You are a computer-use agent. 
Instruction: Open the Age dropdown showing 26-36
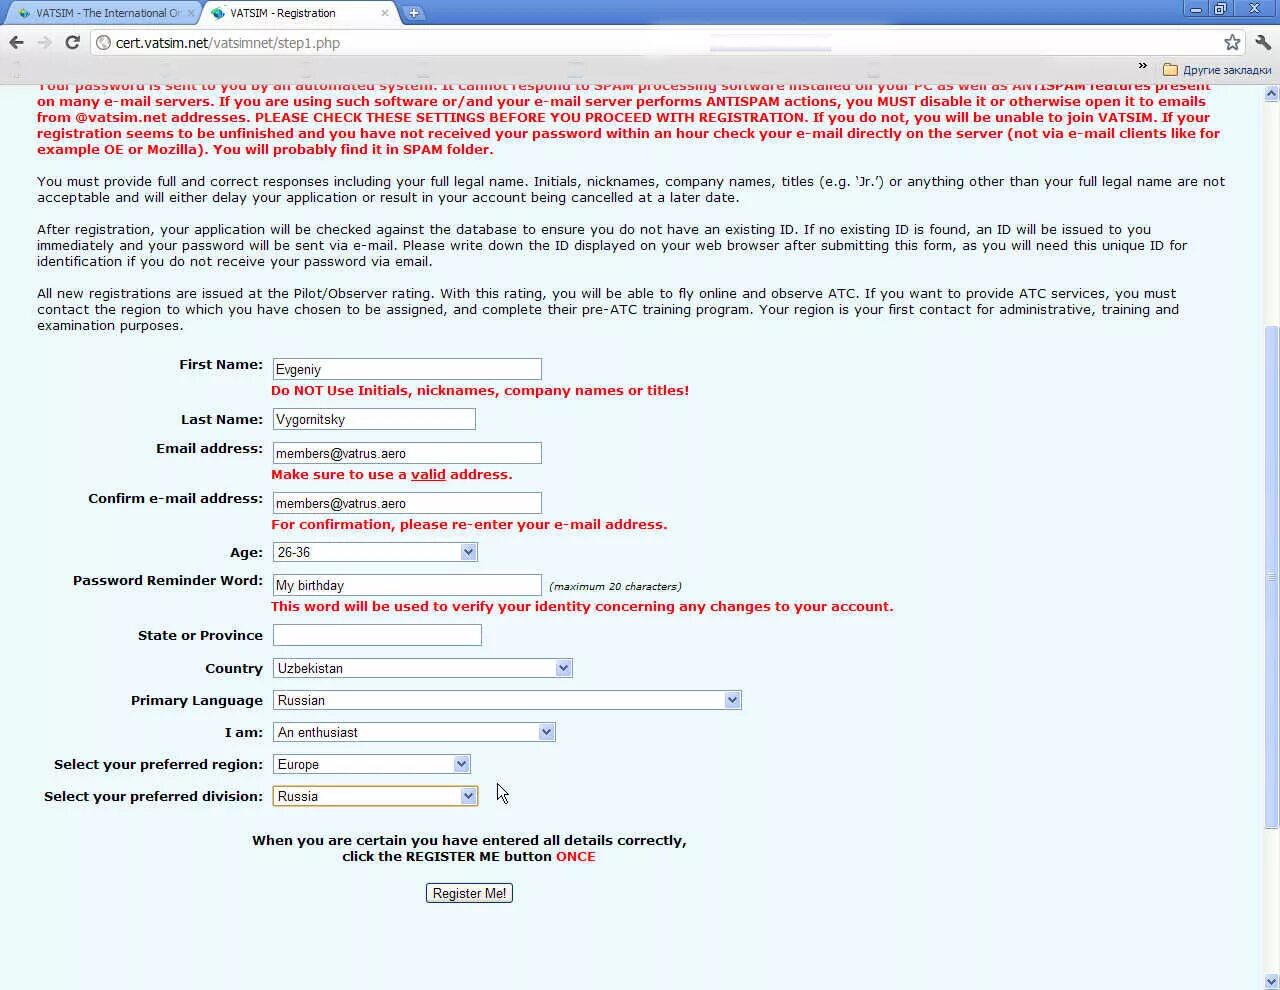point(375,552)
